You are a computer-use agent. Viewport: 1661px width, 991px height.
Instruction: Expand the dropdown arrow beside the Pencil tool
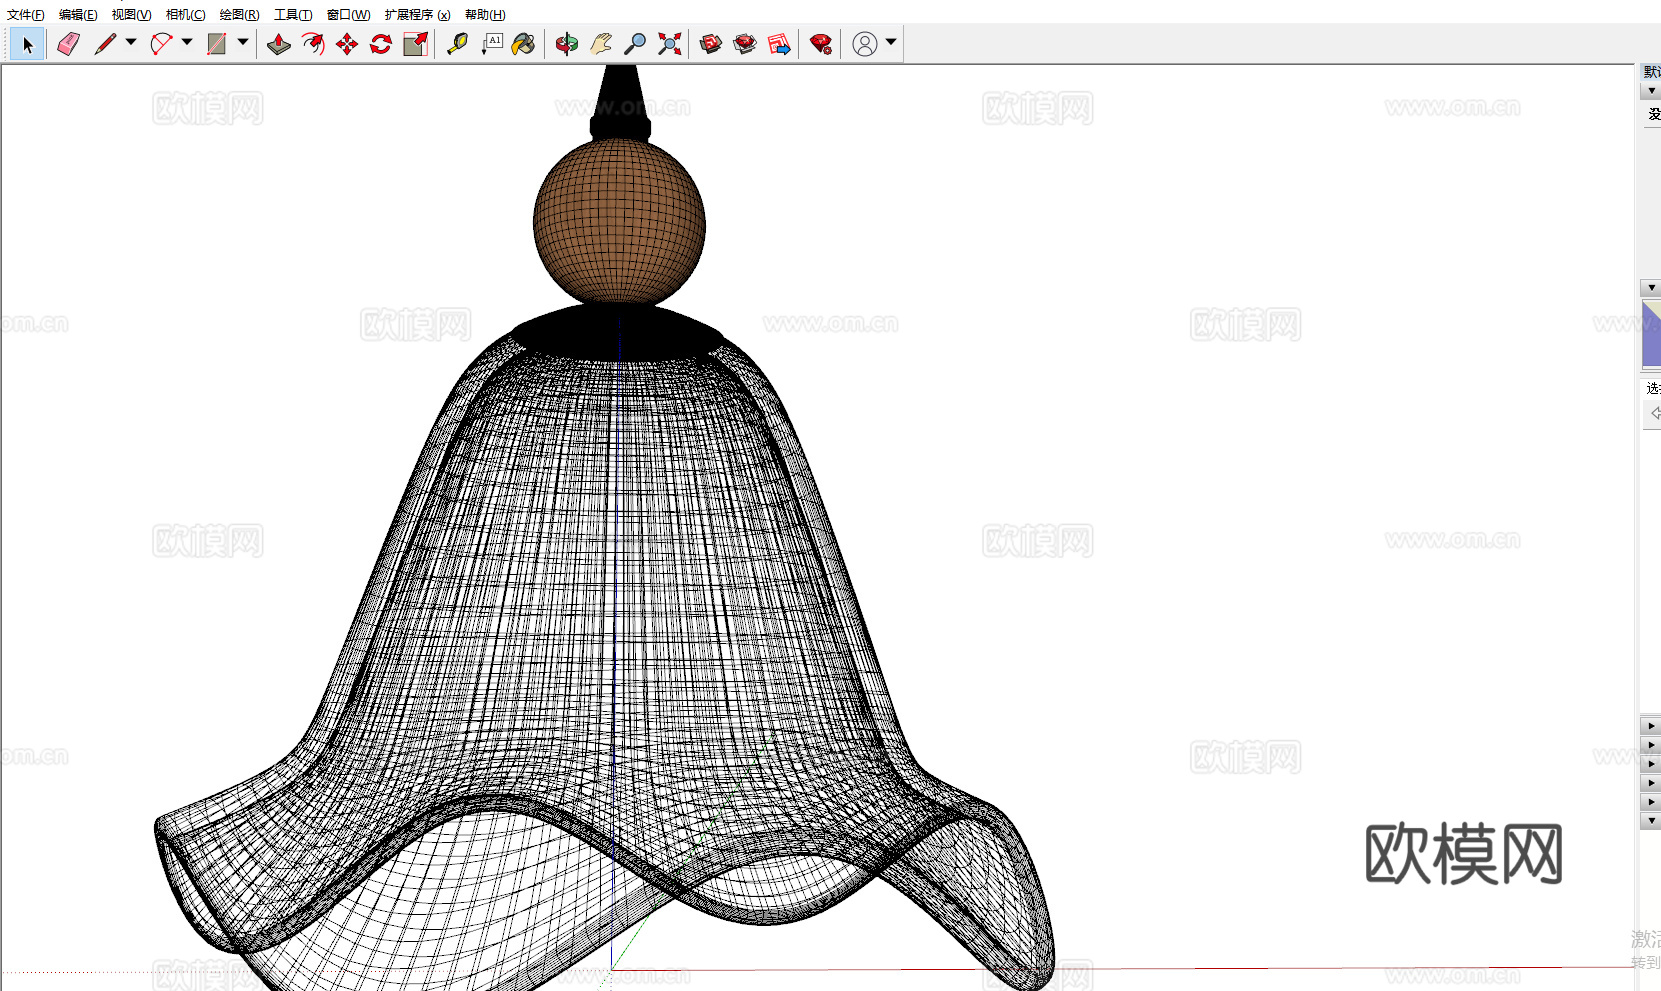click(x=131, y=43)
